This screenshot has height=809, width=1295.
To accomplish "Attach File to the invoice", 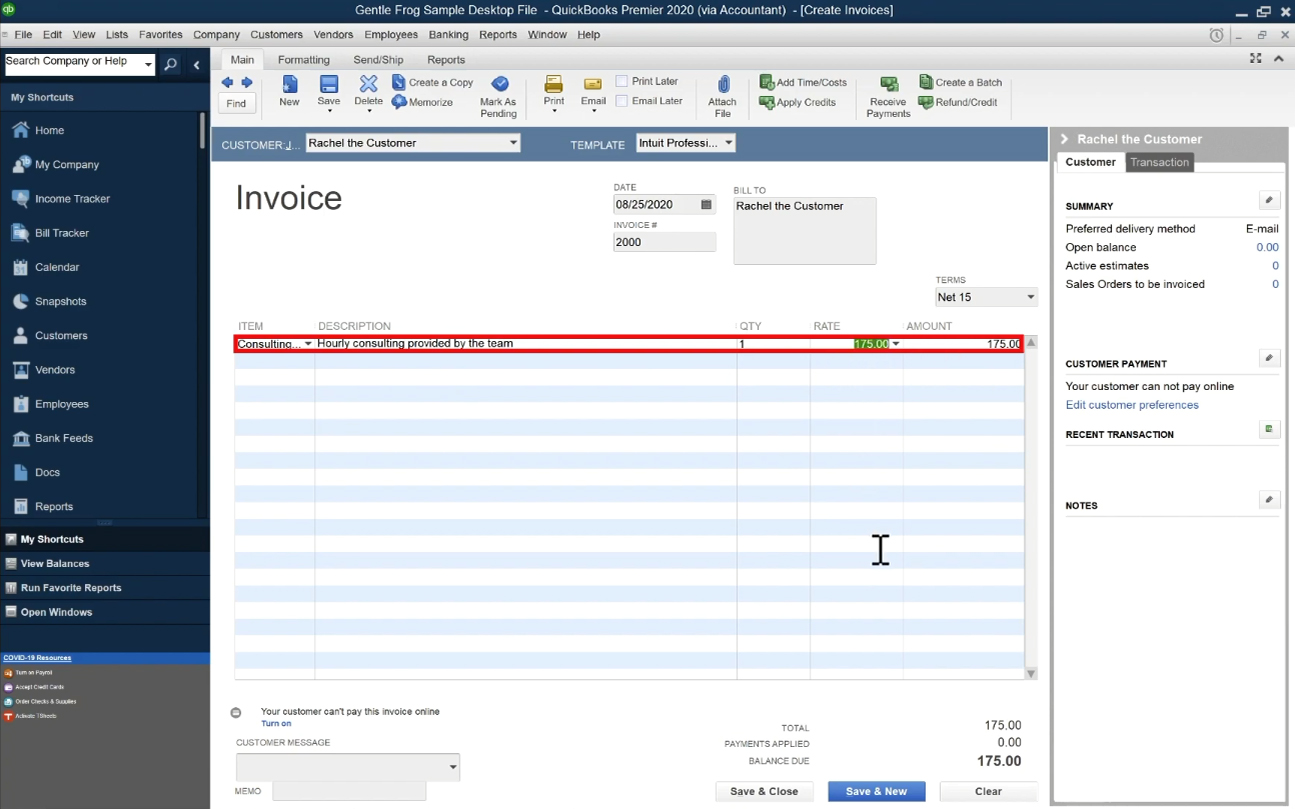I will pyautogui.click(x=722, y=96).
